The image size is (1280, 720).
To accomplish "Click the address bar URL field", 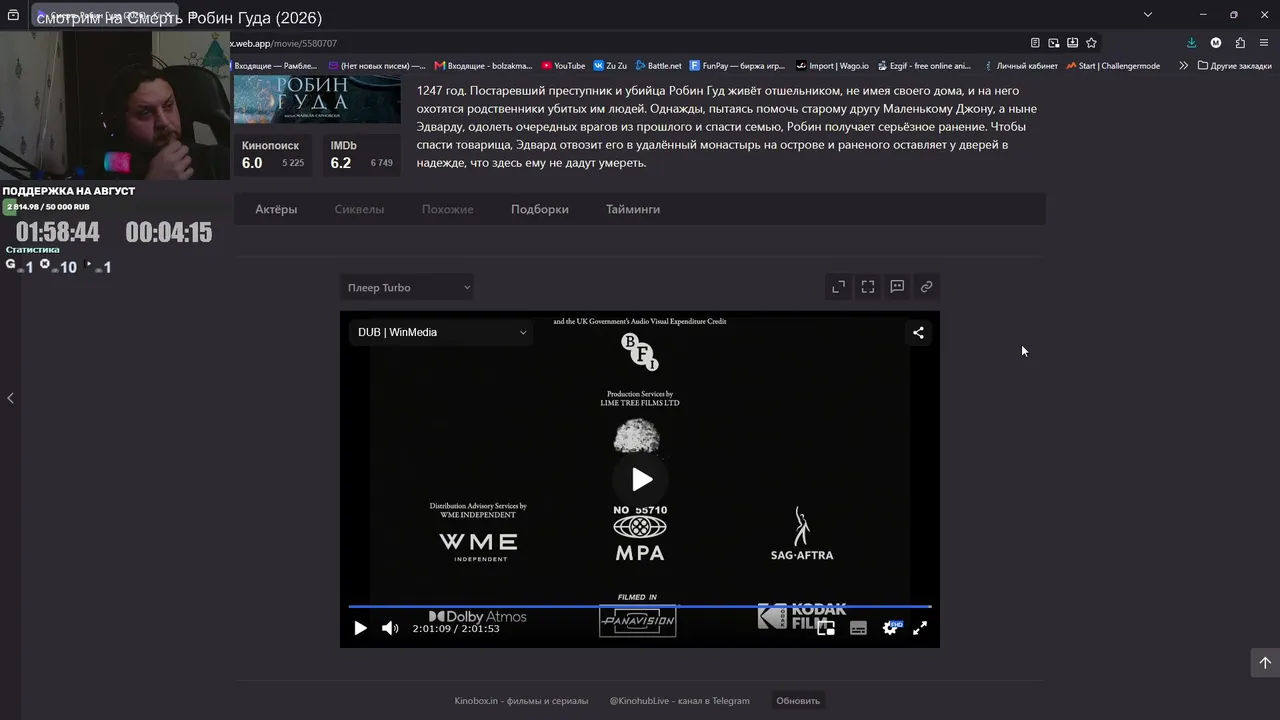I will tap(625, 43).
